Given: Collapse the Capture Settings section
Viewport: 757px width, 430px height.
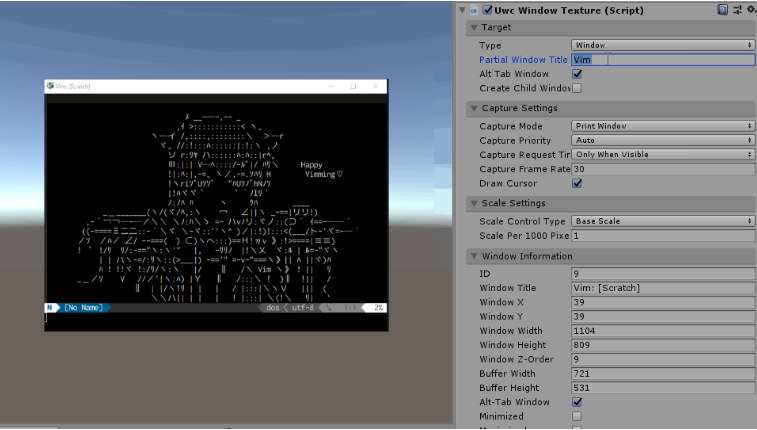Looking at the screenshot, I should point(474,108).
